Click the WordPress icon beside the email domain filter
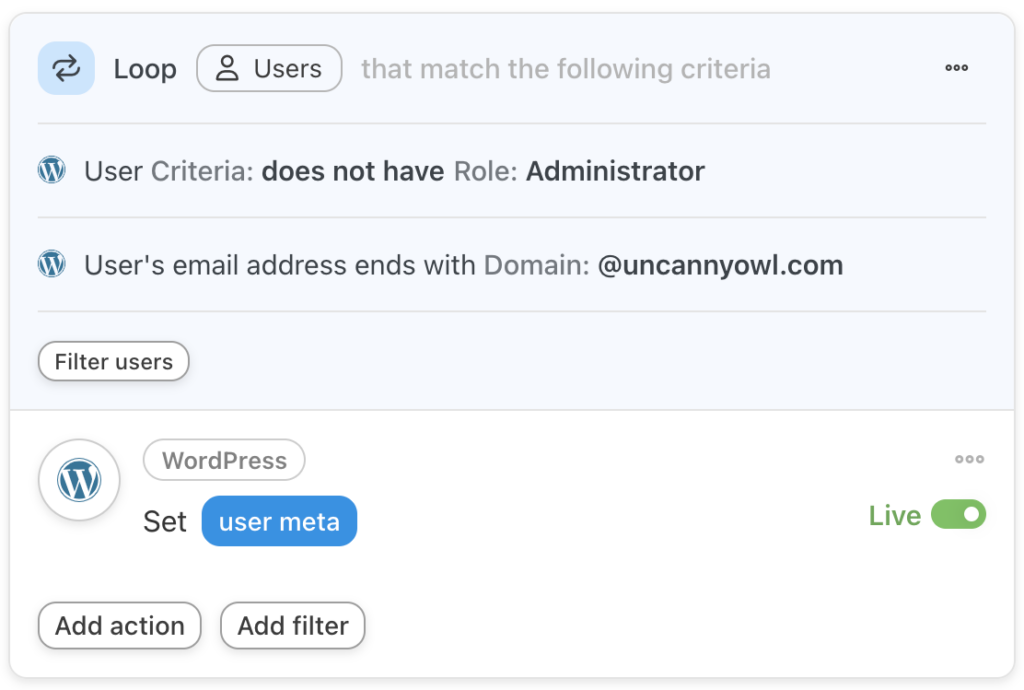This screenshot has height=690, width=1024. [x=50, y=264]
